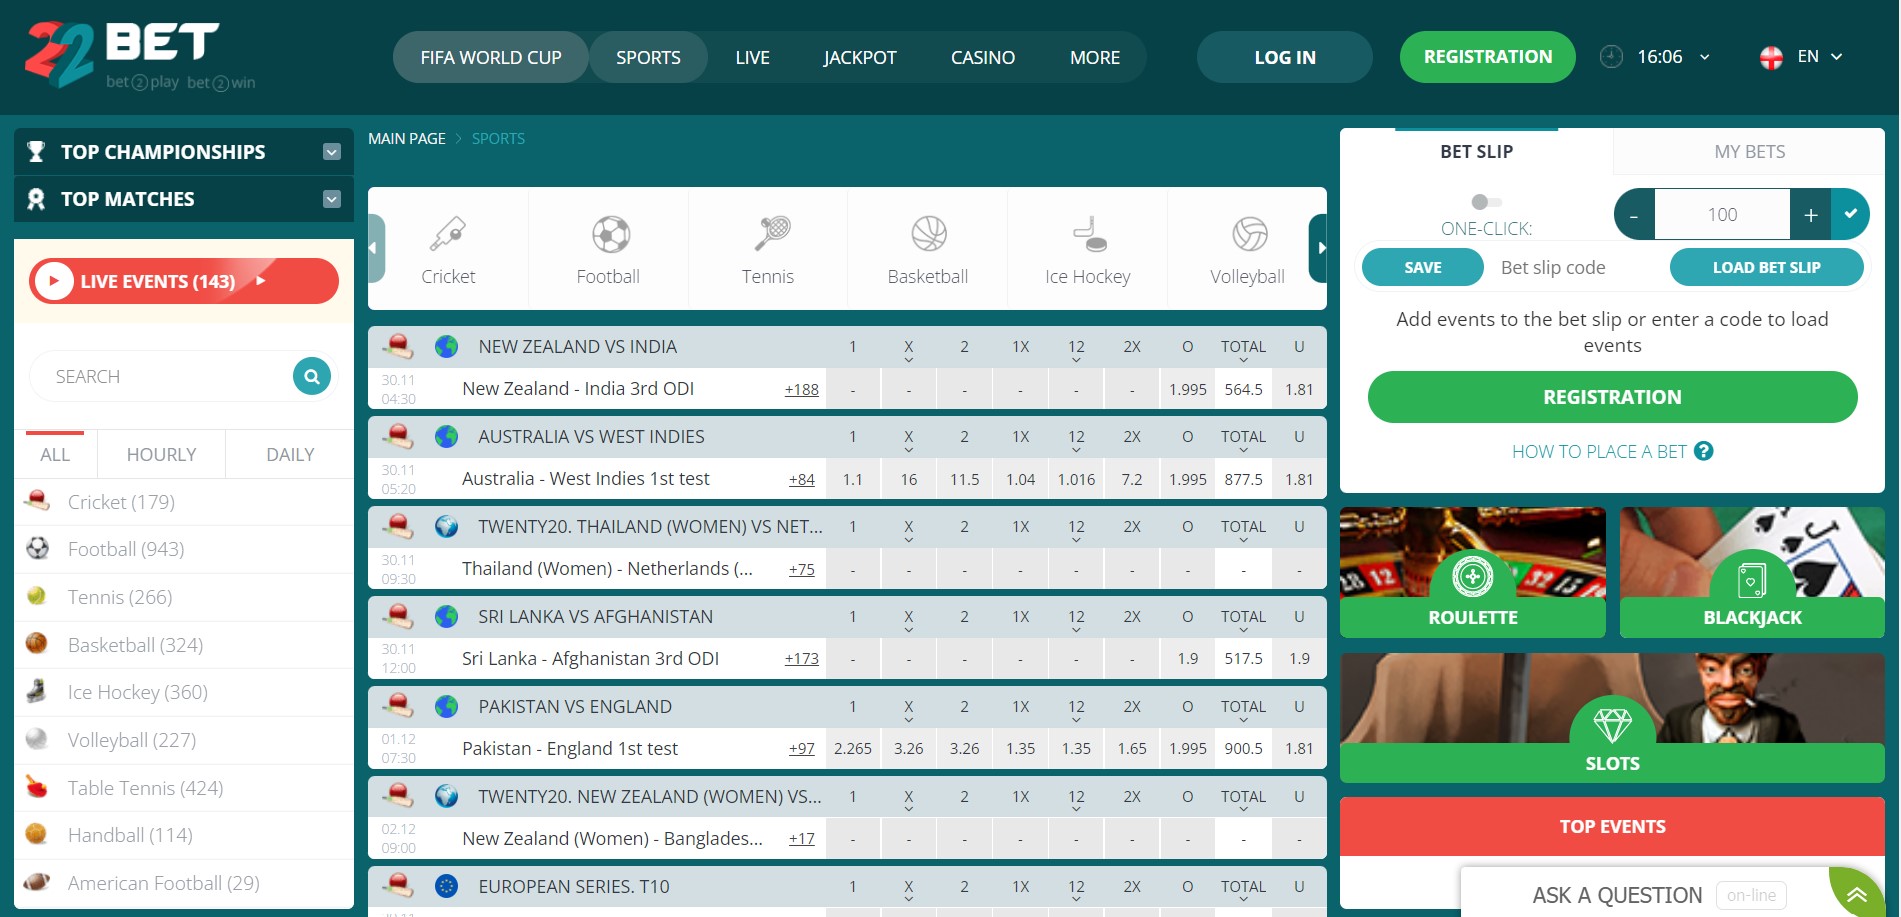Toggle the One-Click betting switch
Screen dimensions: 1901x917
click(1486, 202)
